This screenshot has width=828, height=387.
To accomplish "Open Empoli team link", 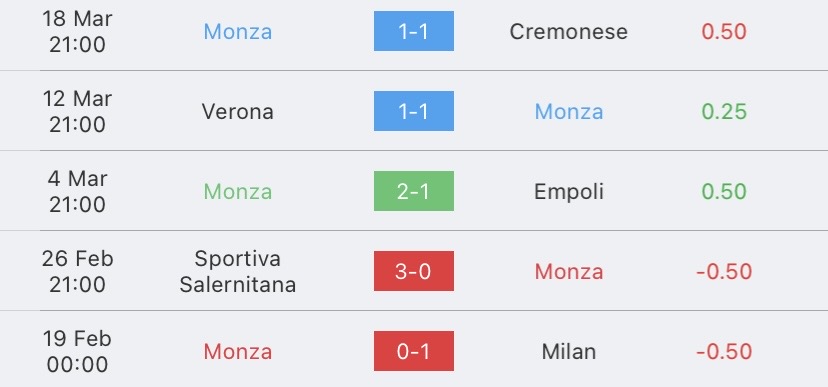I will 569,192.
